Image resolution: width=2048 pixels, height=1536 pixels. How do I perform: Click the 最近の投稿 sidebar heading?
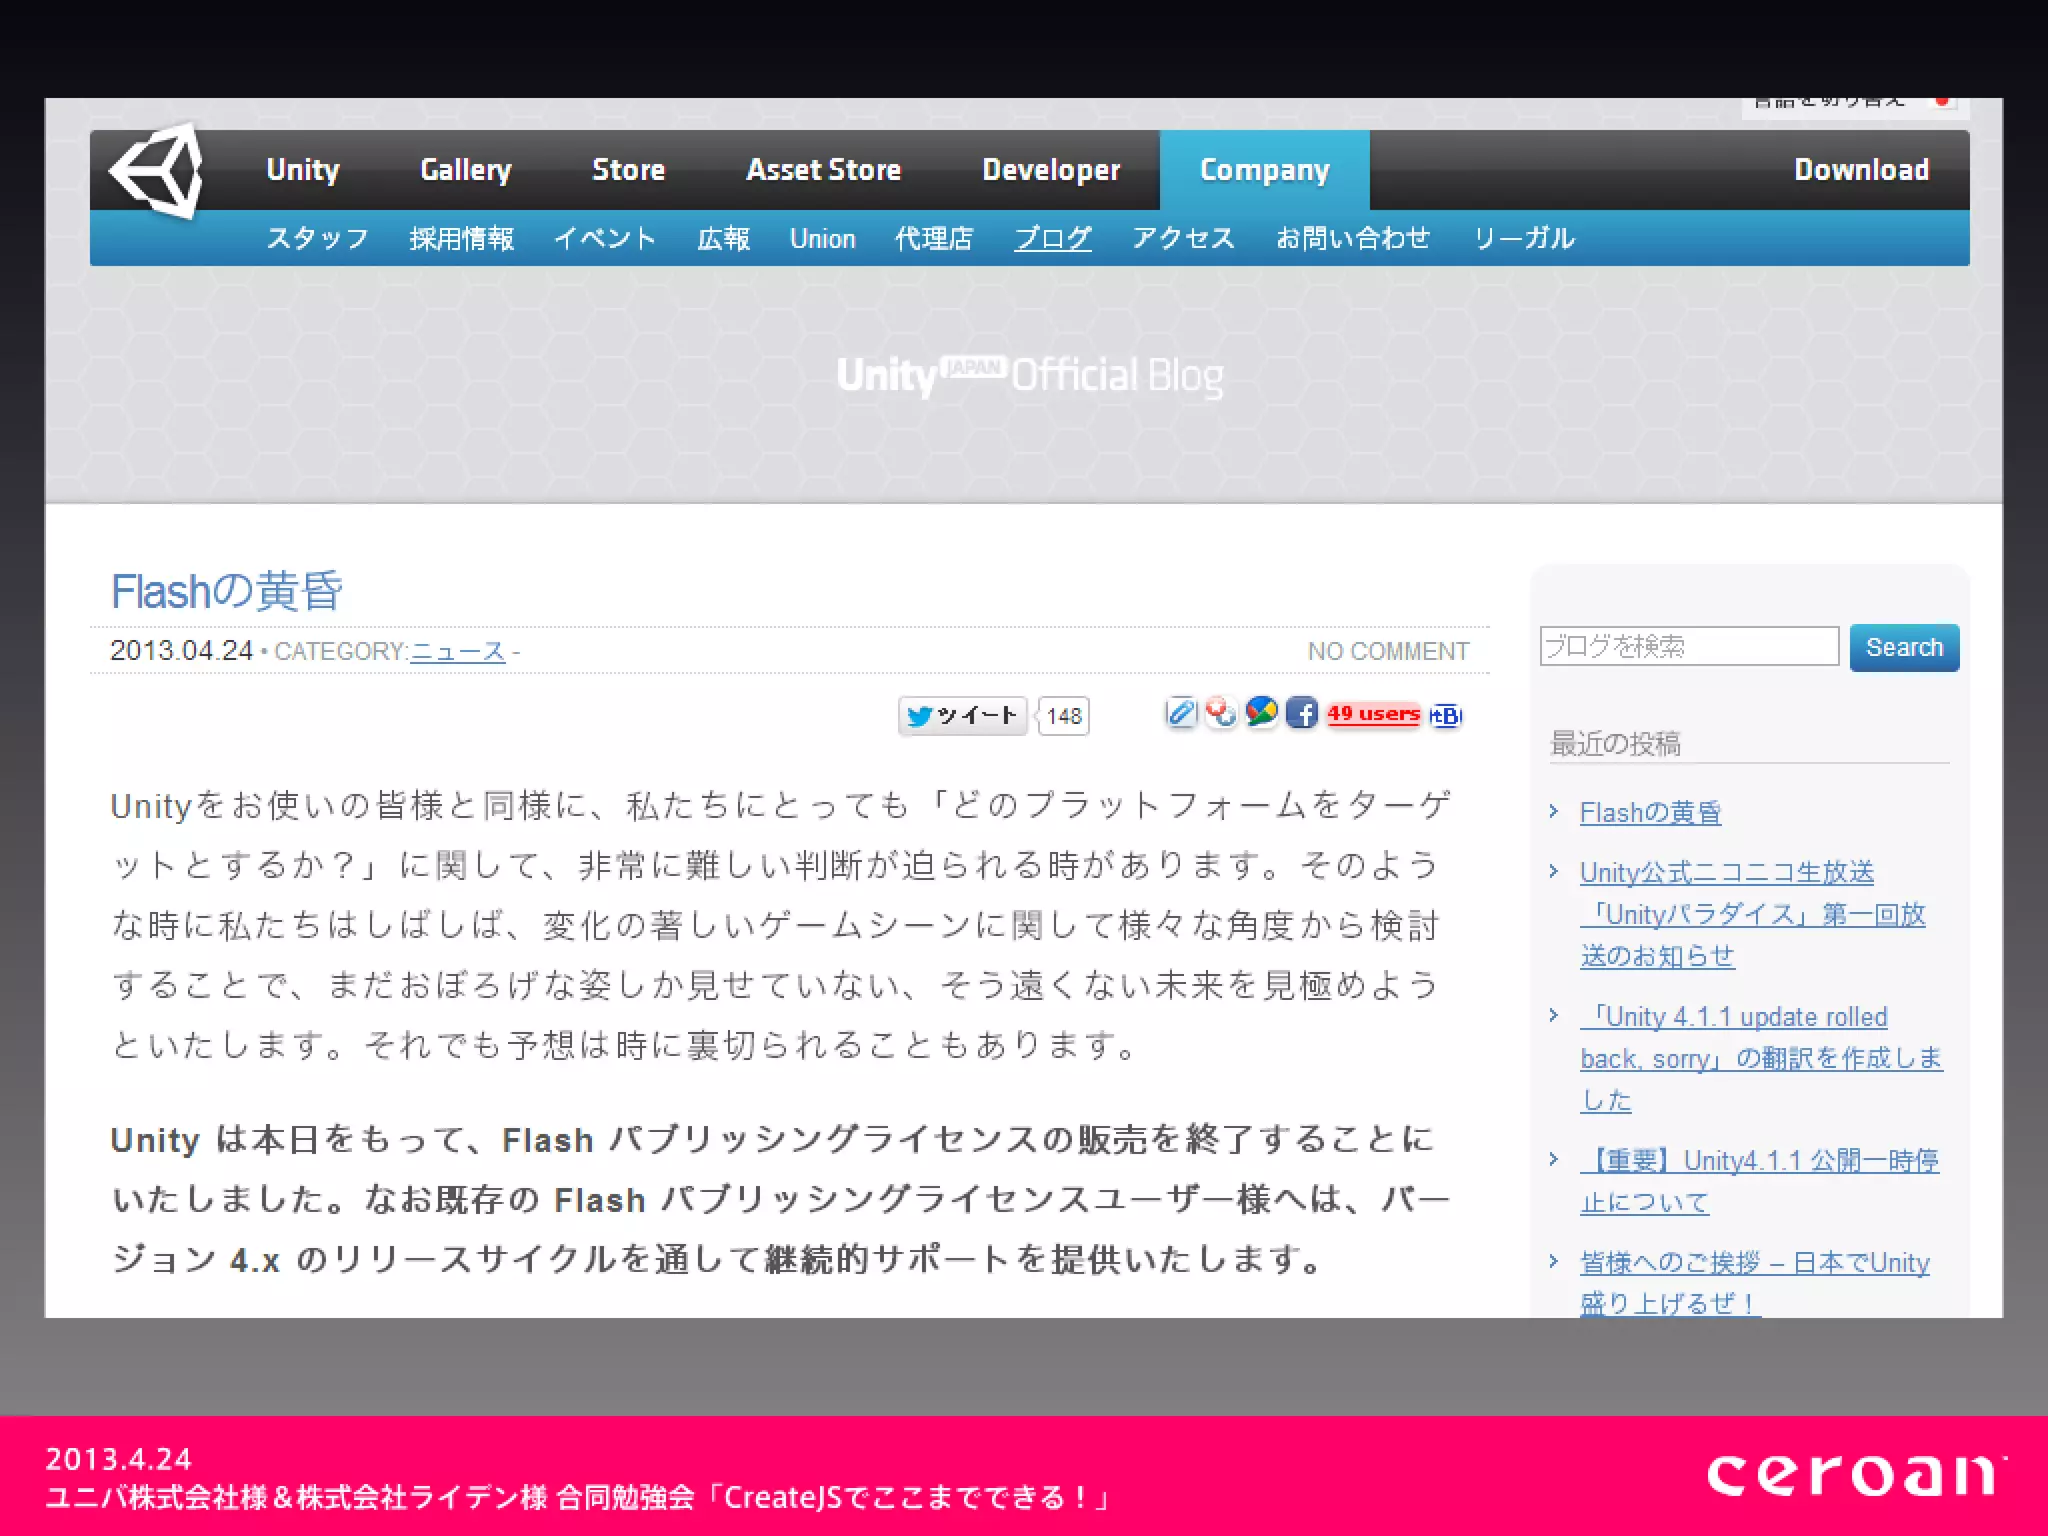point(1615,744)
